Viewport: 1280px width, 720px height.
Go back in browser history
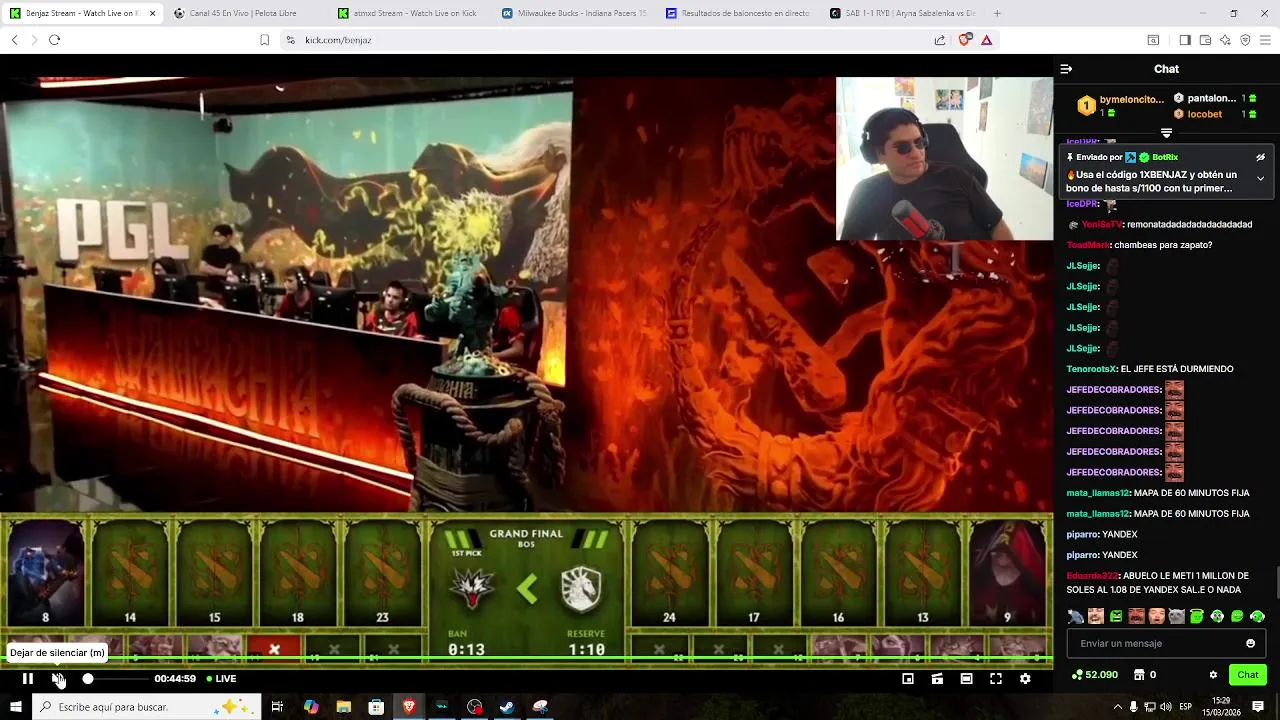[x=14, y=40]
